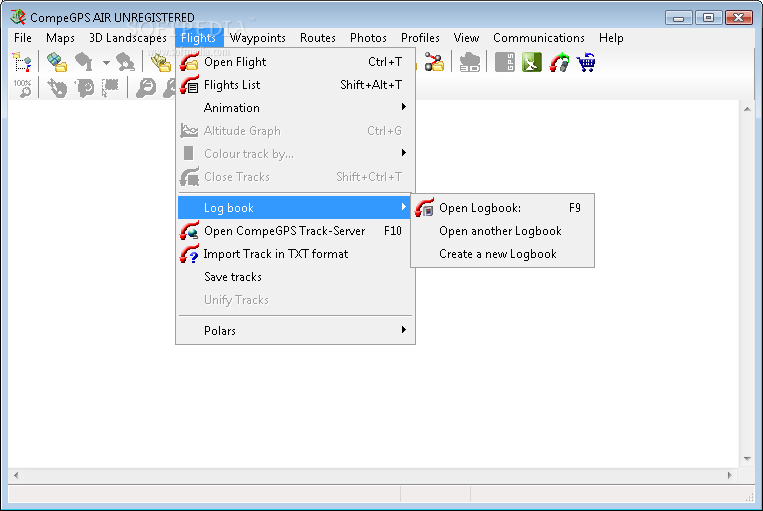Click the Open Flight menu icon
Screen dimensions: 763x511
click(189, 62)
